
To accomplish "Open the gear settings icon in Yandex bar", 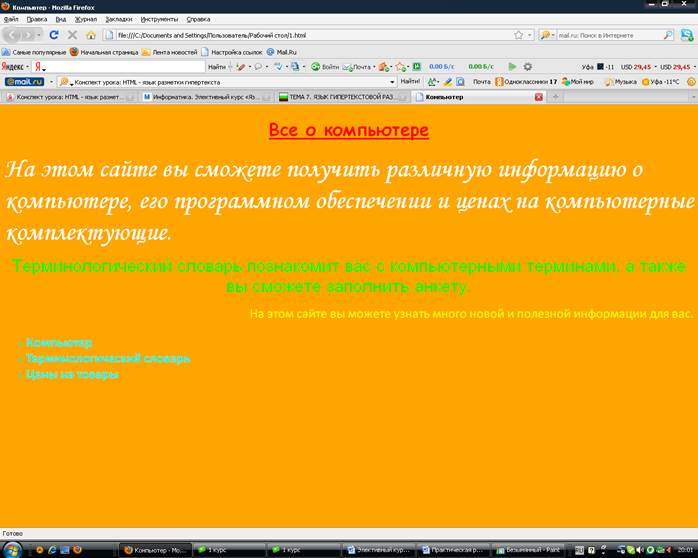I will (528, 67).
